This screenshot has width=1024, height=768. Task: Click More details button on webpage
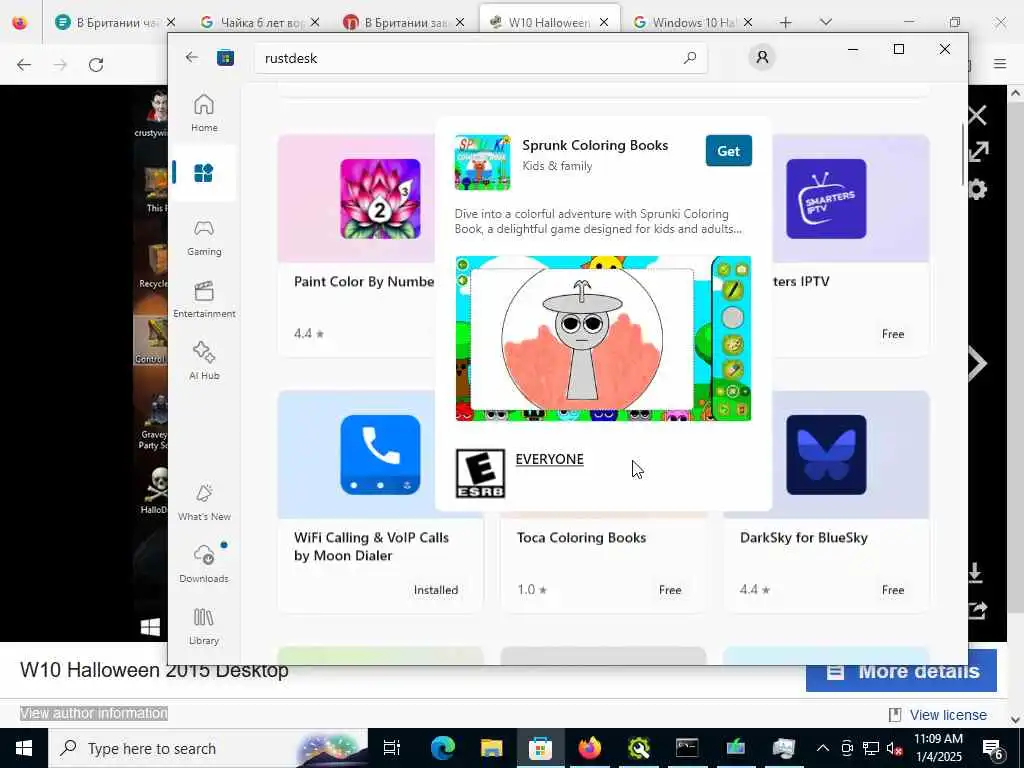click(x=901, y=671)
